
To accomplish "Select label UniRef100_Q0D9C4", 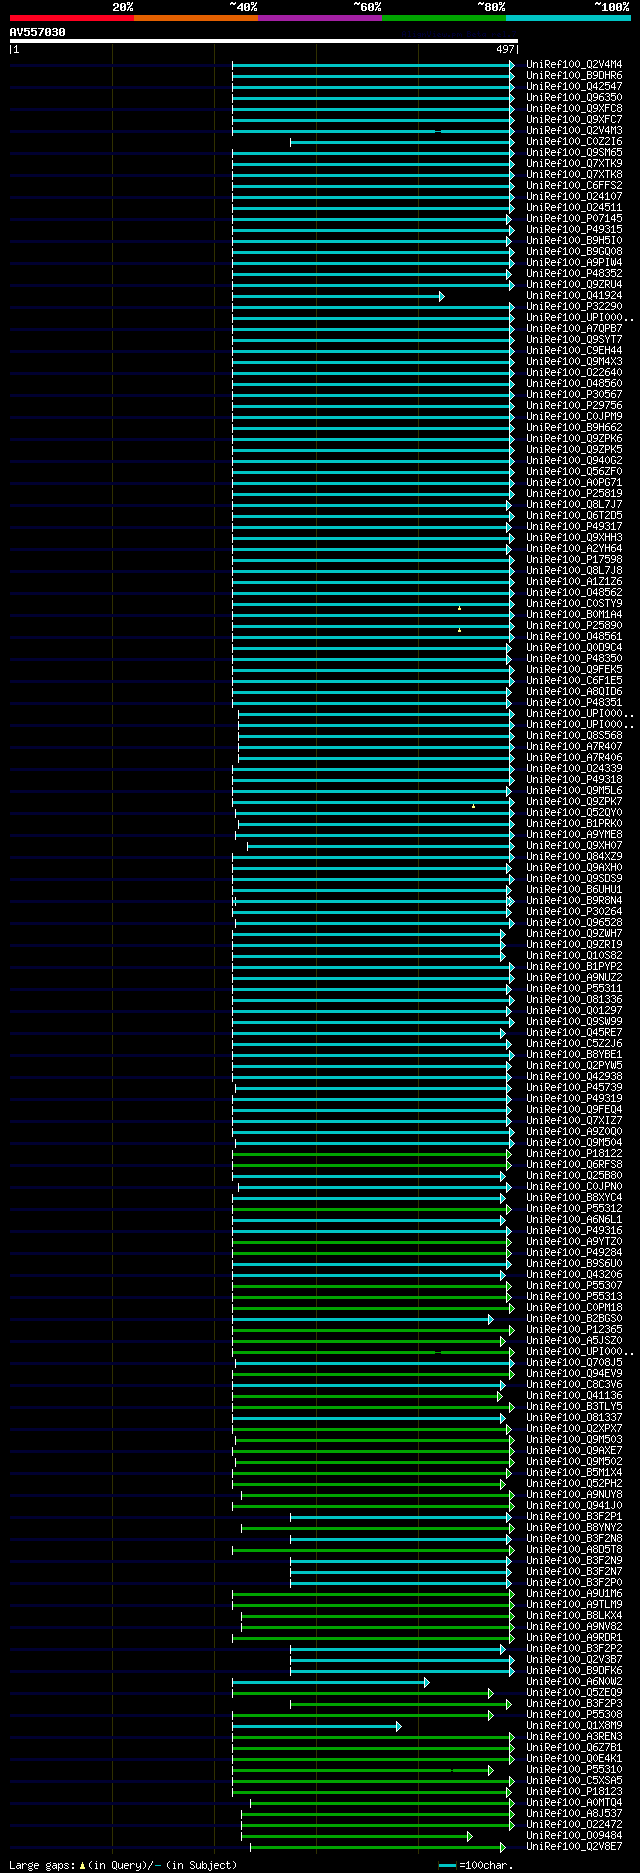I will coord(574,647).
